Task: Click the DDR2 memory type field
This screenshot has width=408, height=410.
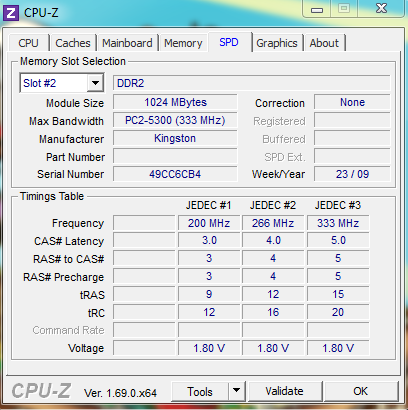Action: click(252, 83)
